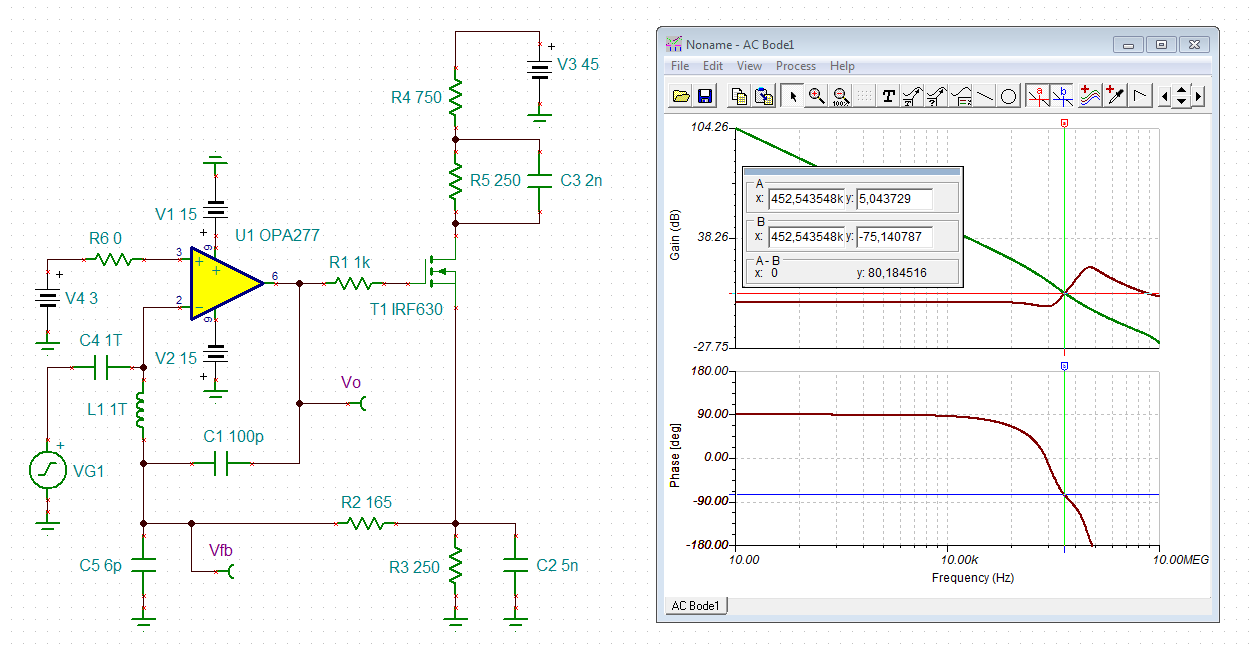This screenshot has height=651, width=1250.
Task: Open the Process menu
Action: click(796, 66)
